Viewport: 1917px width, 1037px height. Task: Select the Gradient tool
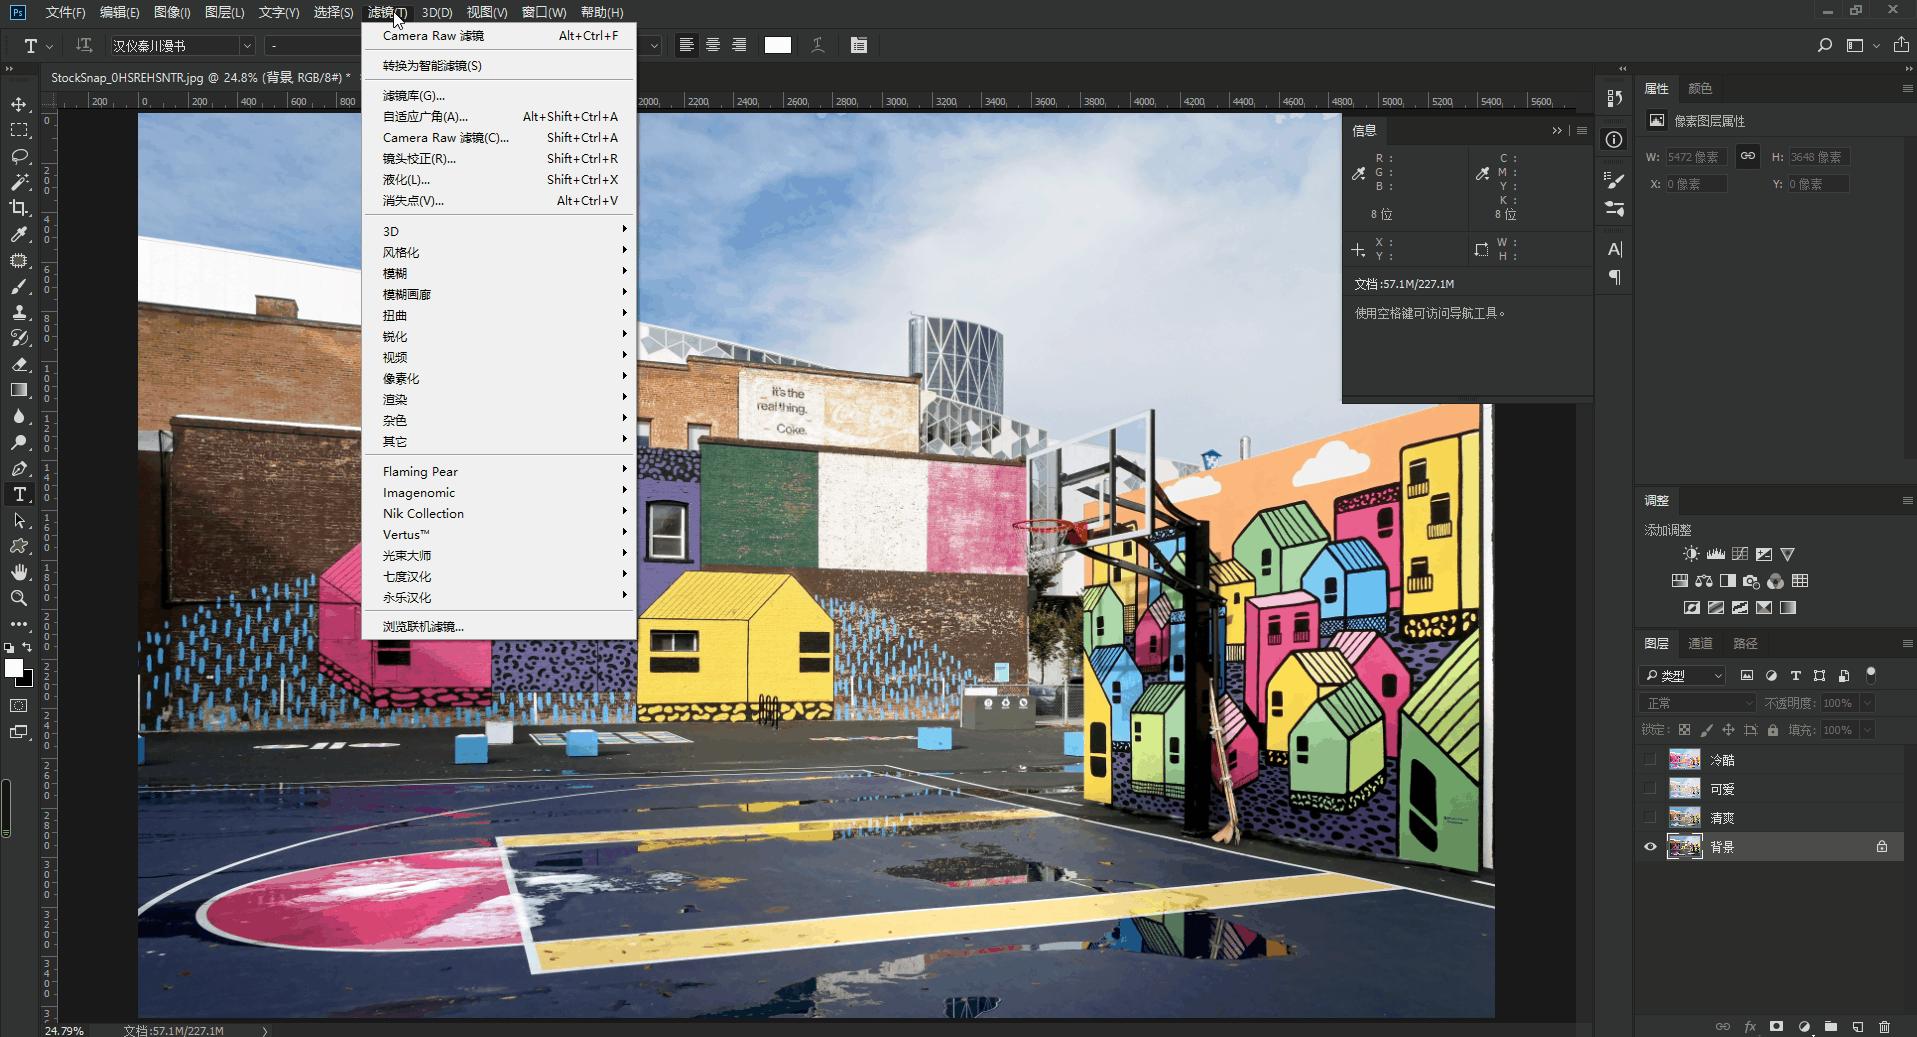point(19,390)
